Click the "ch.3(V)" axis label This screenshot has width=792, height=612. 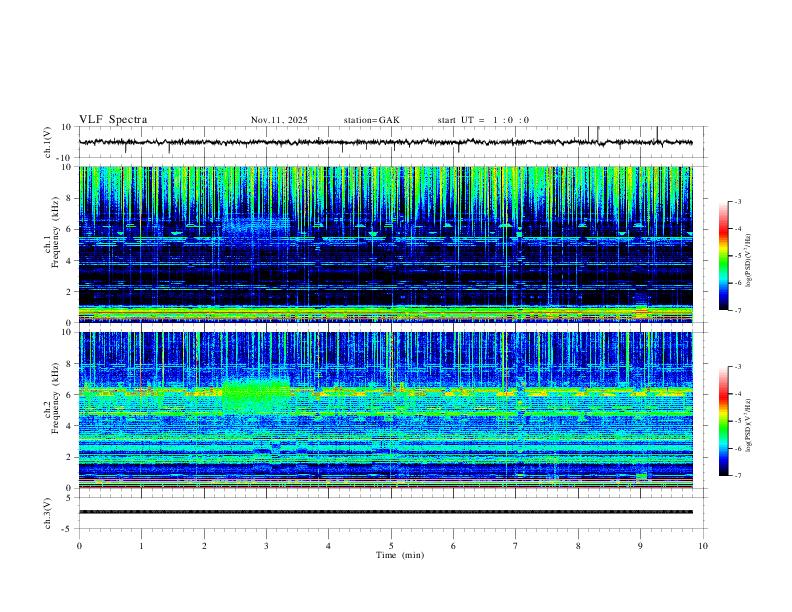48,513
